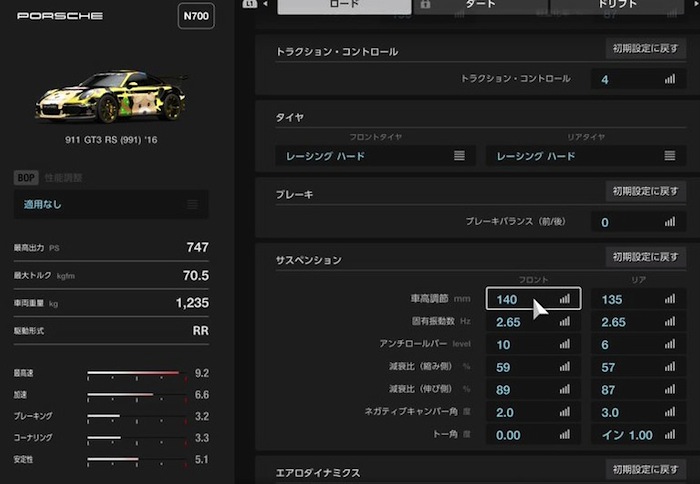Click the traction control level bars icon
The width and height of the screenshot is (700, 484).
(670, 79)
